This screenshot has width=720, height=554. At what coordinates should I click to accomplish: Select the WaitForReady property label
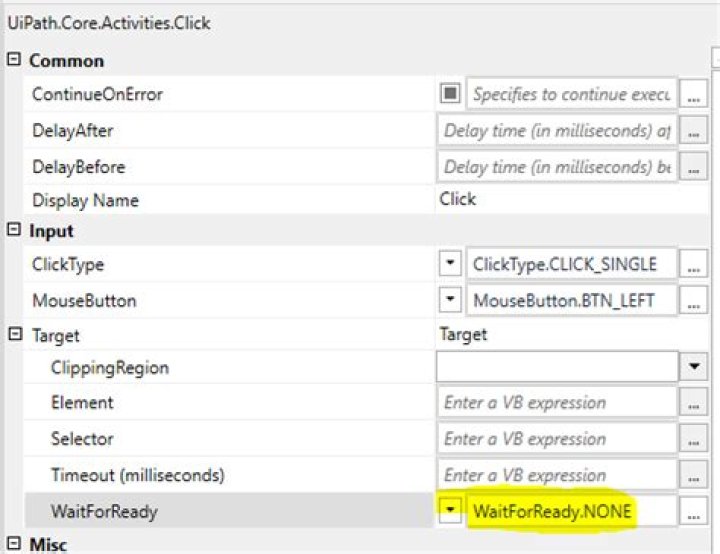(x=104, y=511)
